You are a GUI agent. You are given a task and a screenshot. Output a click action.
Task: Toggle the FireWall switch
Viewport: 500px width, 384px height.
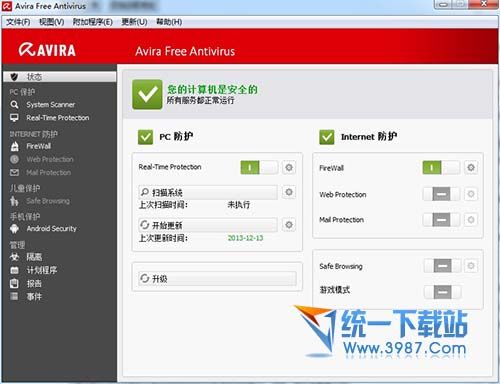[x=441, y=167]
